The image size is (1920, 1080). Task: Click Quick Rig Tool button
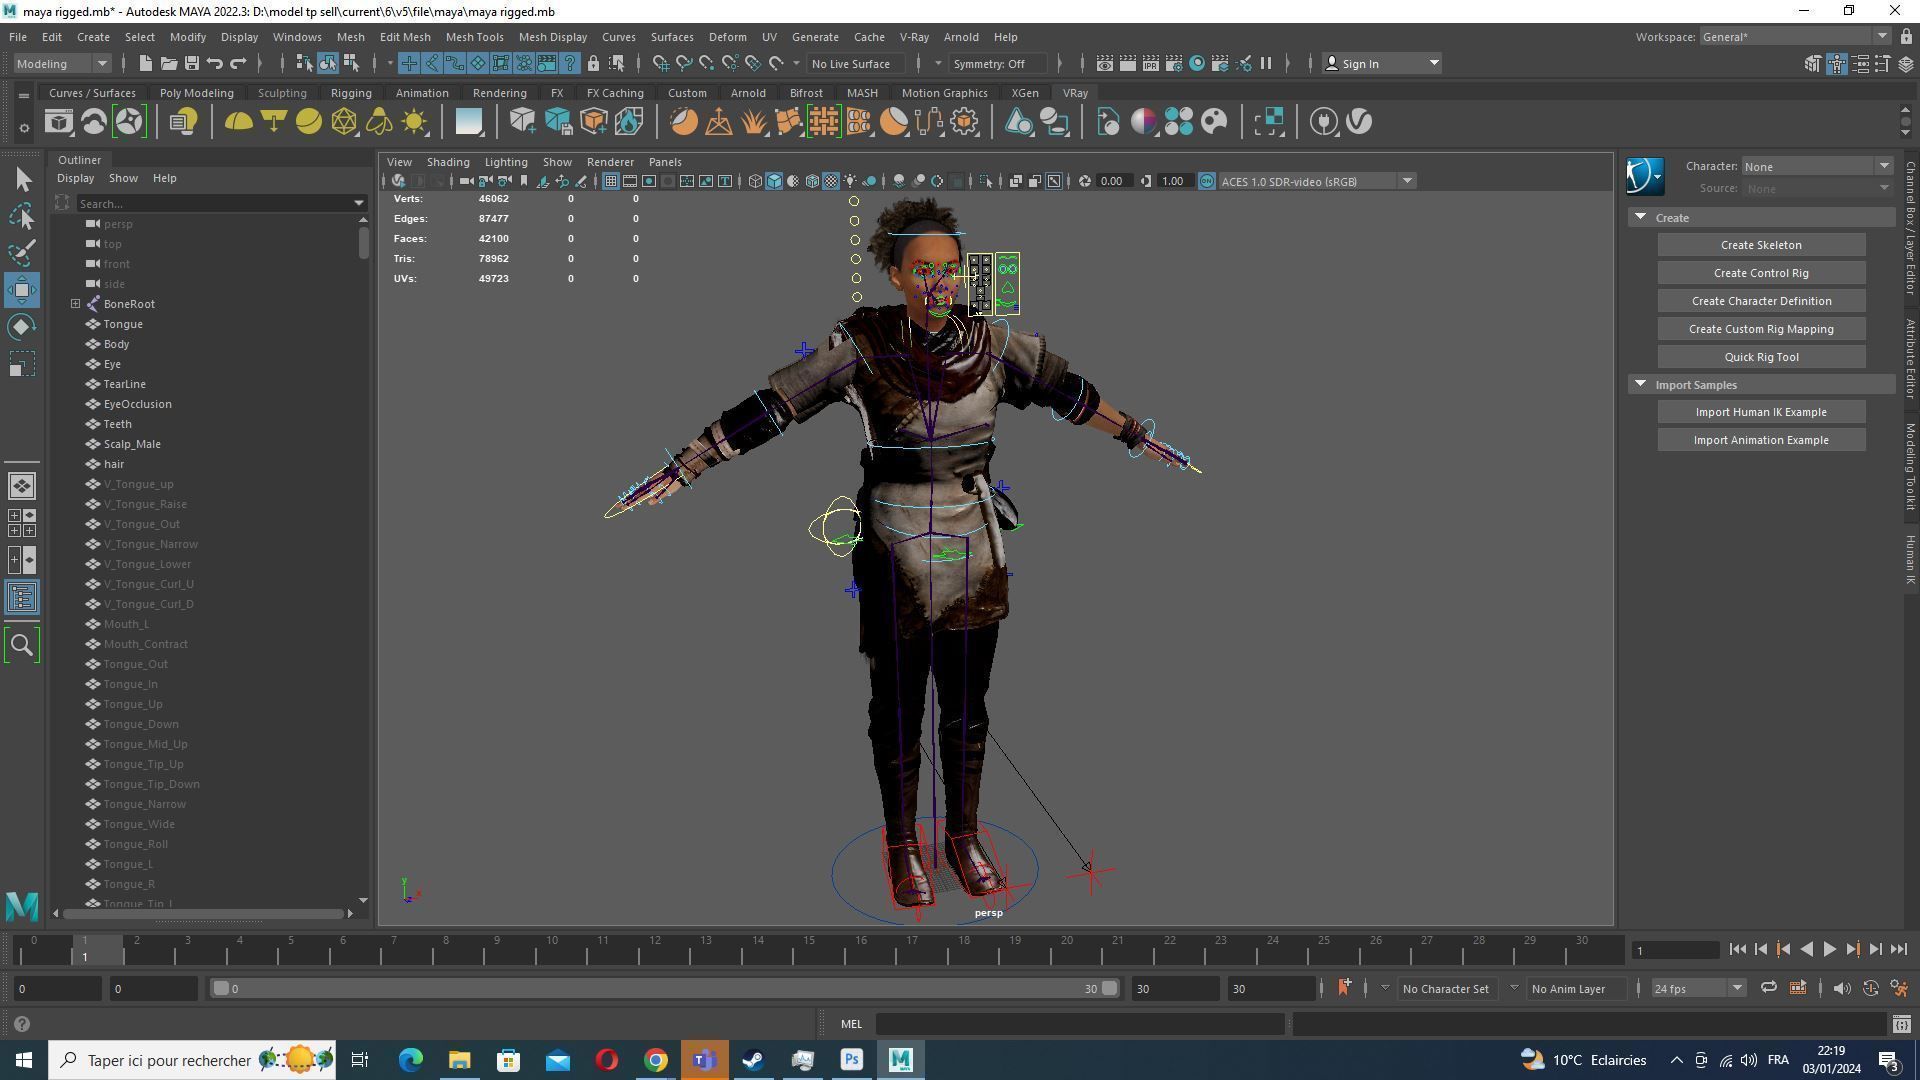tap(1761, 357)
